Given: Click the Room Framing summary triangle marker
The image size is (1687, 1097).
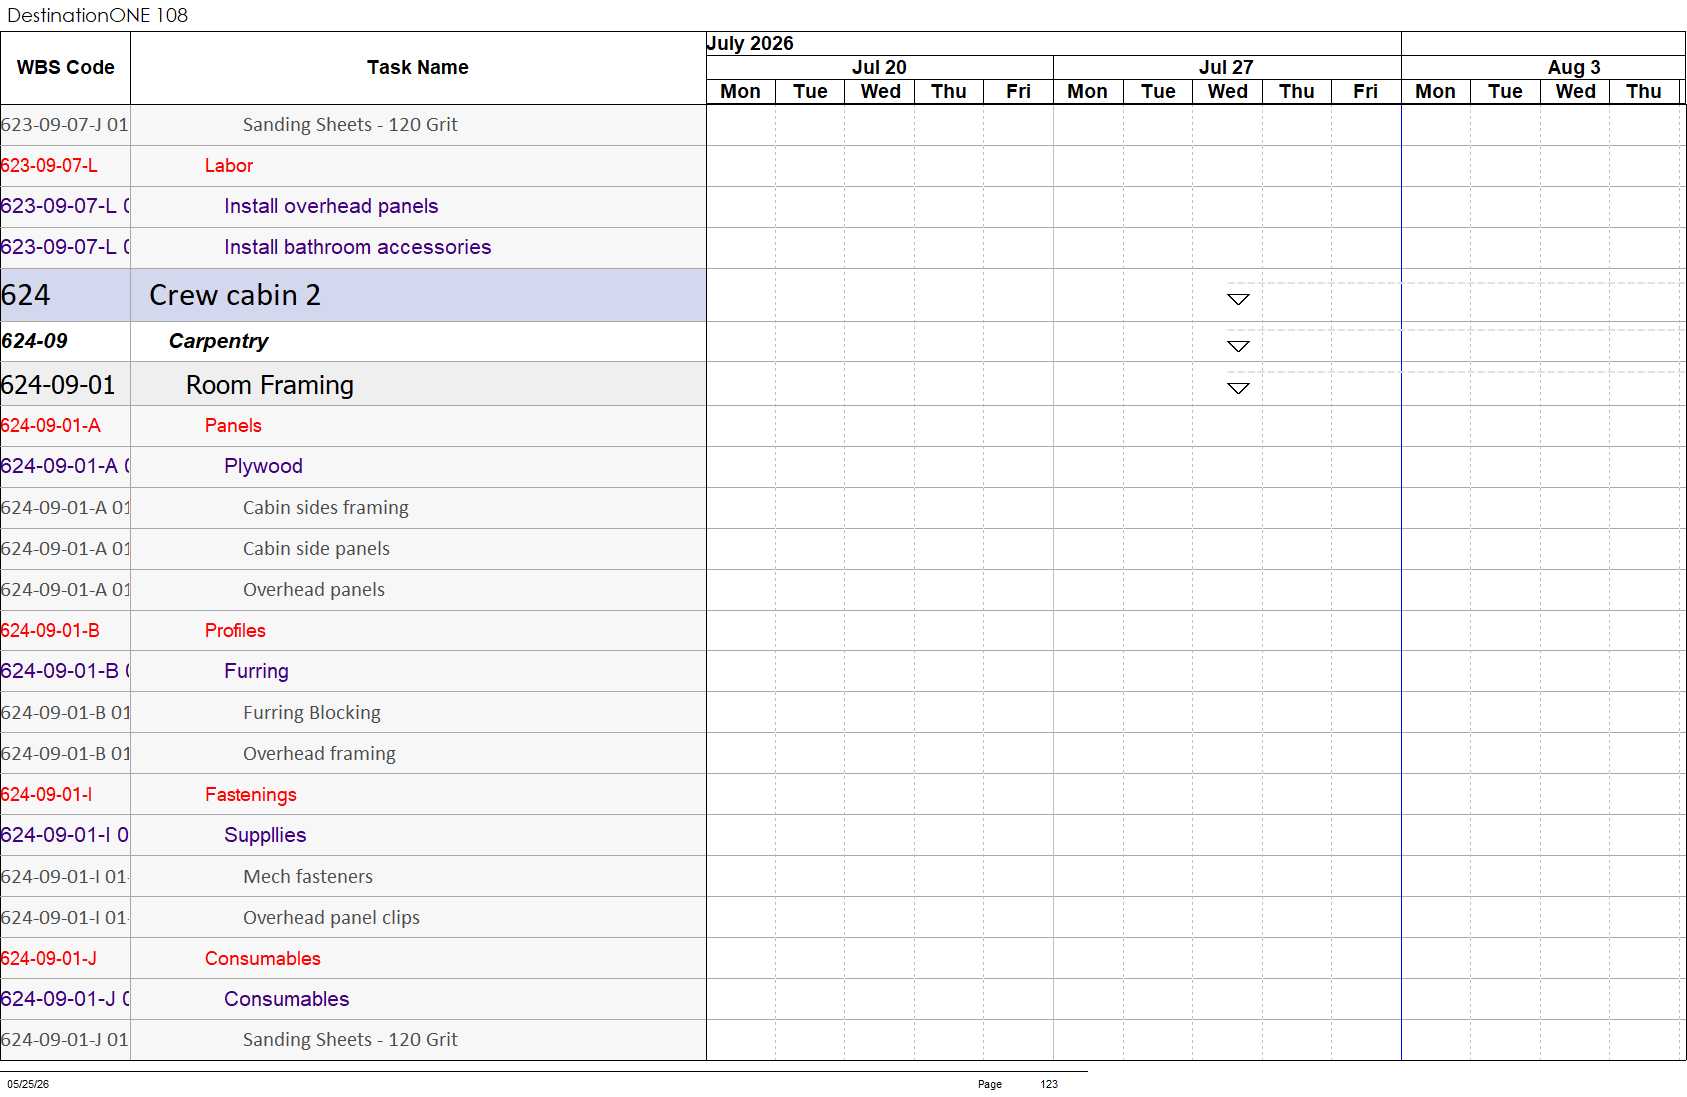Looking at the screenshot, I should point(1238,388).
